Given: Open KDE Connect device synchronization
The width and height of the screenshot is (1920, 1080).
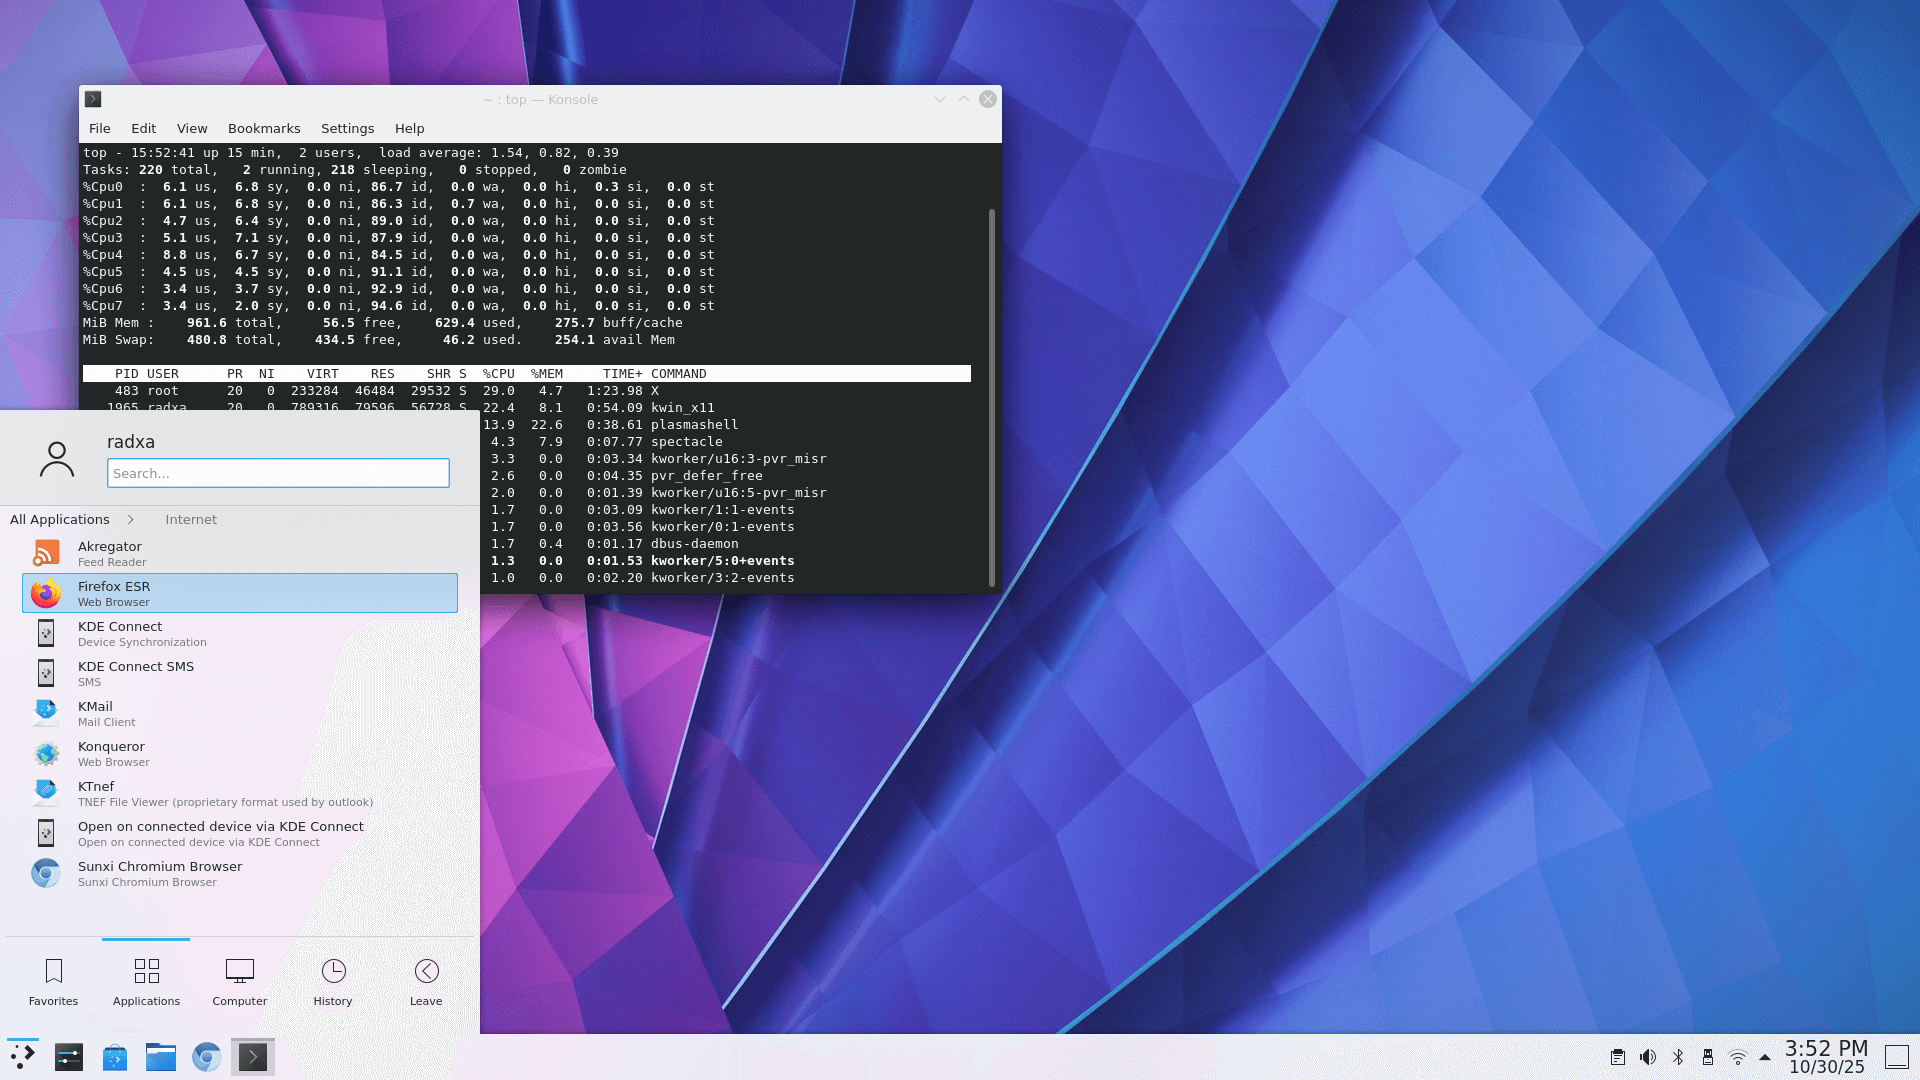Looking at the screenshot, I should [120, 633].
